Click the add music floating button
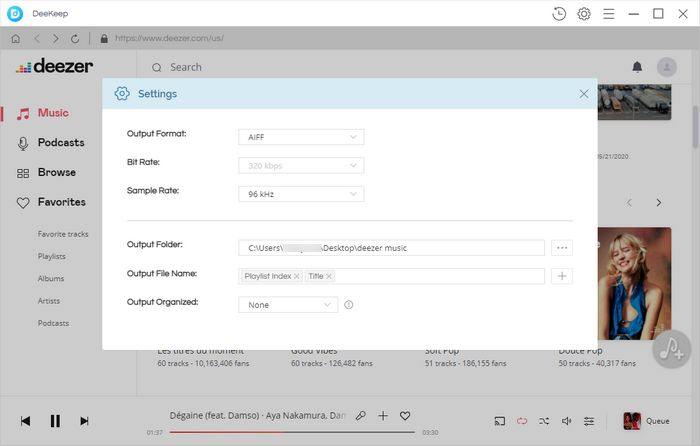The height and width of the screenshot is (446, 700). [x=671, y=349]
